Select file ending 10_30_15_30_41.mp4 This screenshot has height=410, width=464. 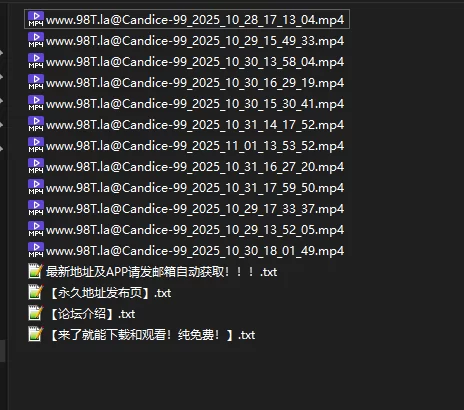pyautogui.click(x=195, y=104)
